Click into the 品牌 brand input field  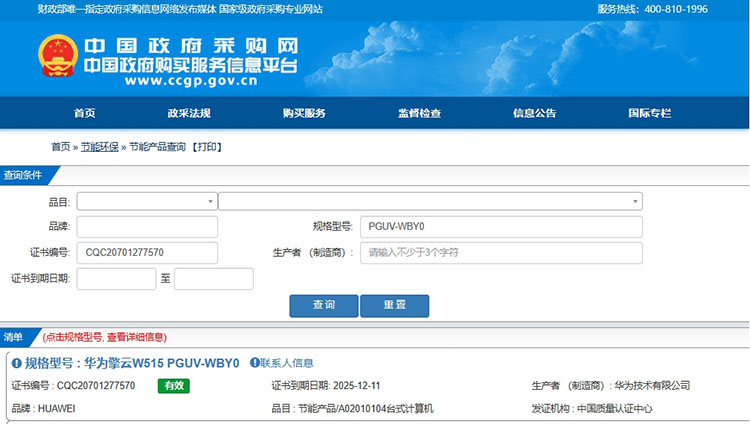coord(146,227)
